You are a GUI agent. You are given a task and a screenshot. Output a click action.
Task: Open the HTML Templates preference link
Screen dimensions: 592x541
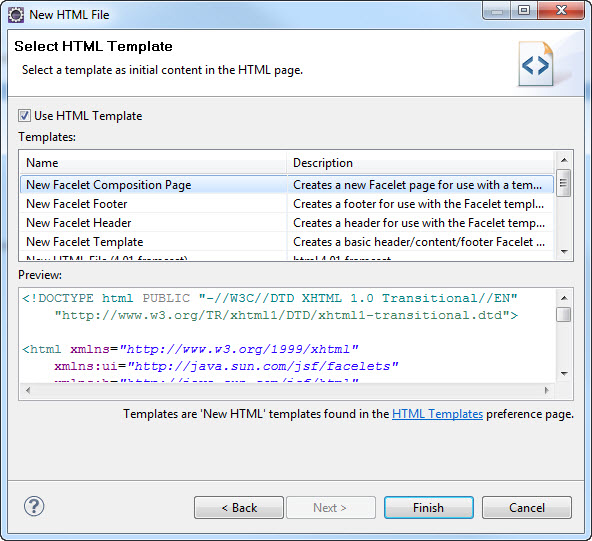437,414
